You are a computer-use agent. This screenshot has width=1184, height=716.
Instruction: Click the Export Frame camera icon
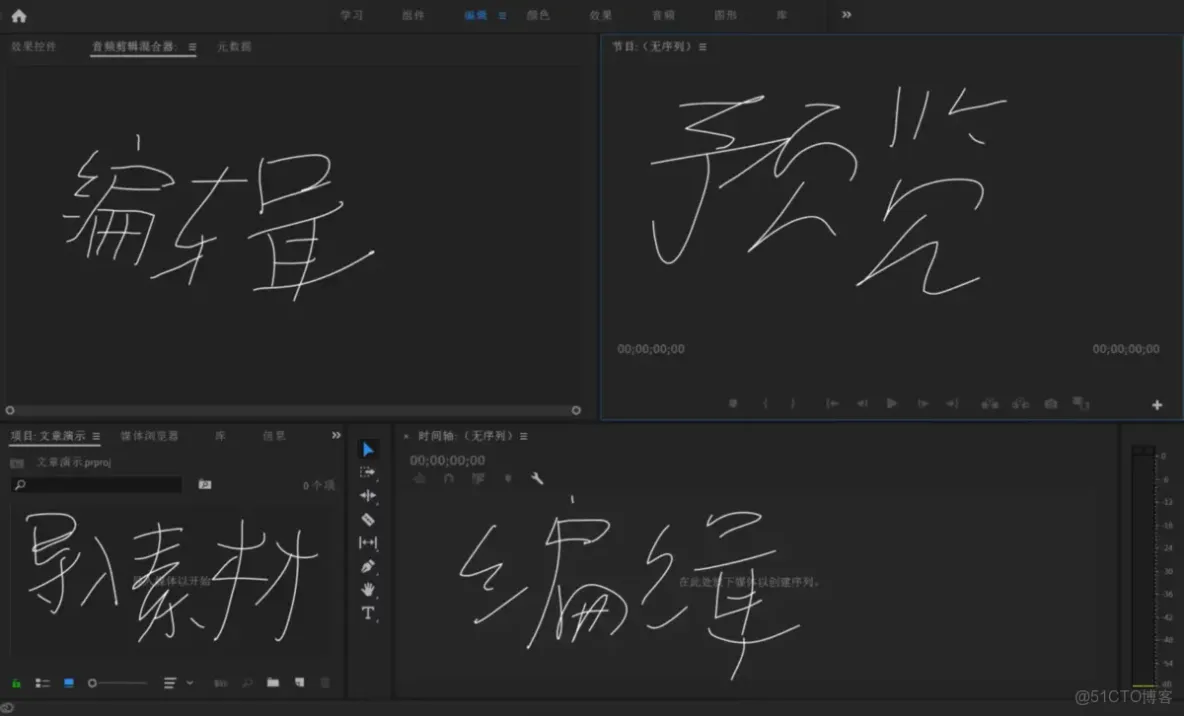(1050, 403)
